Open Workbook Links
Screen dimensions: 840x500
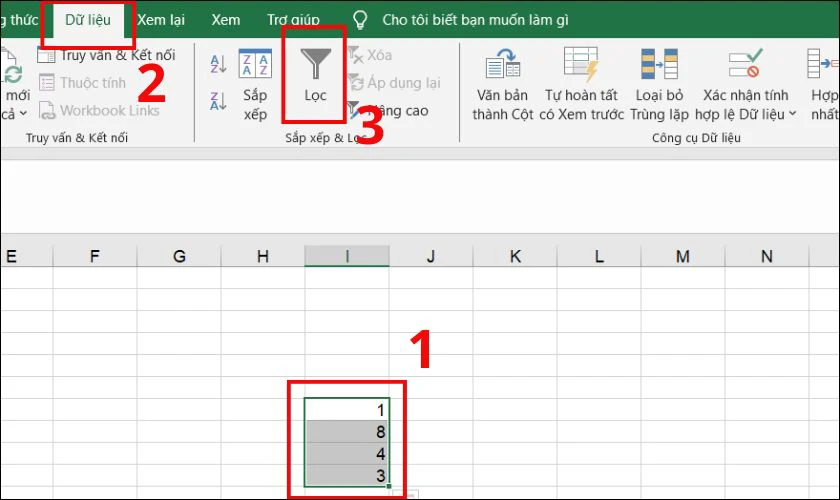(x=99, y=110)
